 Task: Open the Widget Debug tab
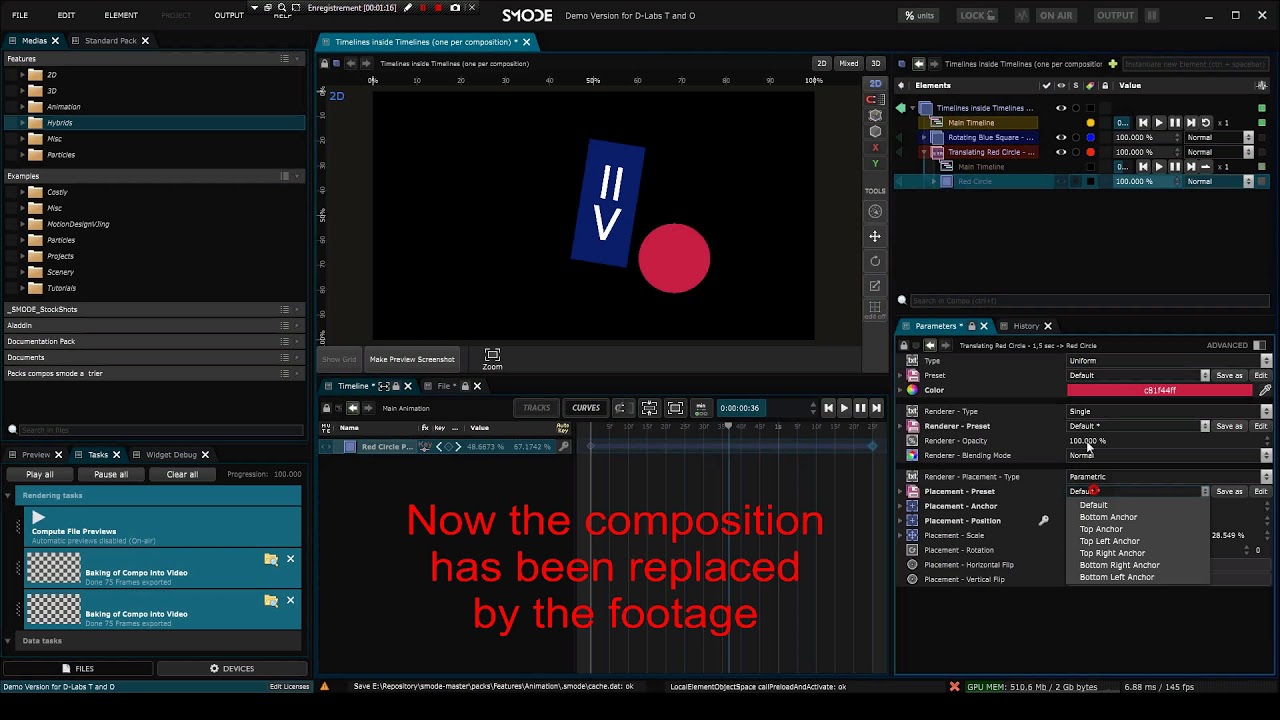tap(171, 455)
